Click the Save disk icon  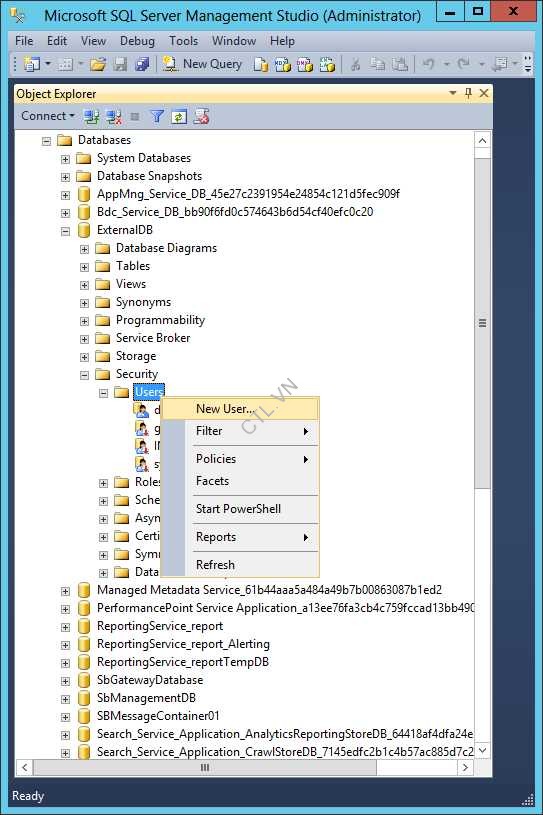pyautogui.click(x=120, y=64)
